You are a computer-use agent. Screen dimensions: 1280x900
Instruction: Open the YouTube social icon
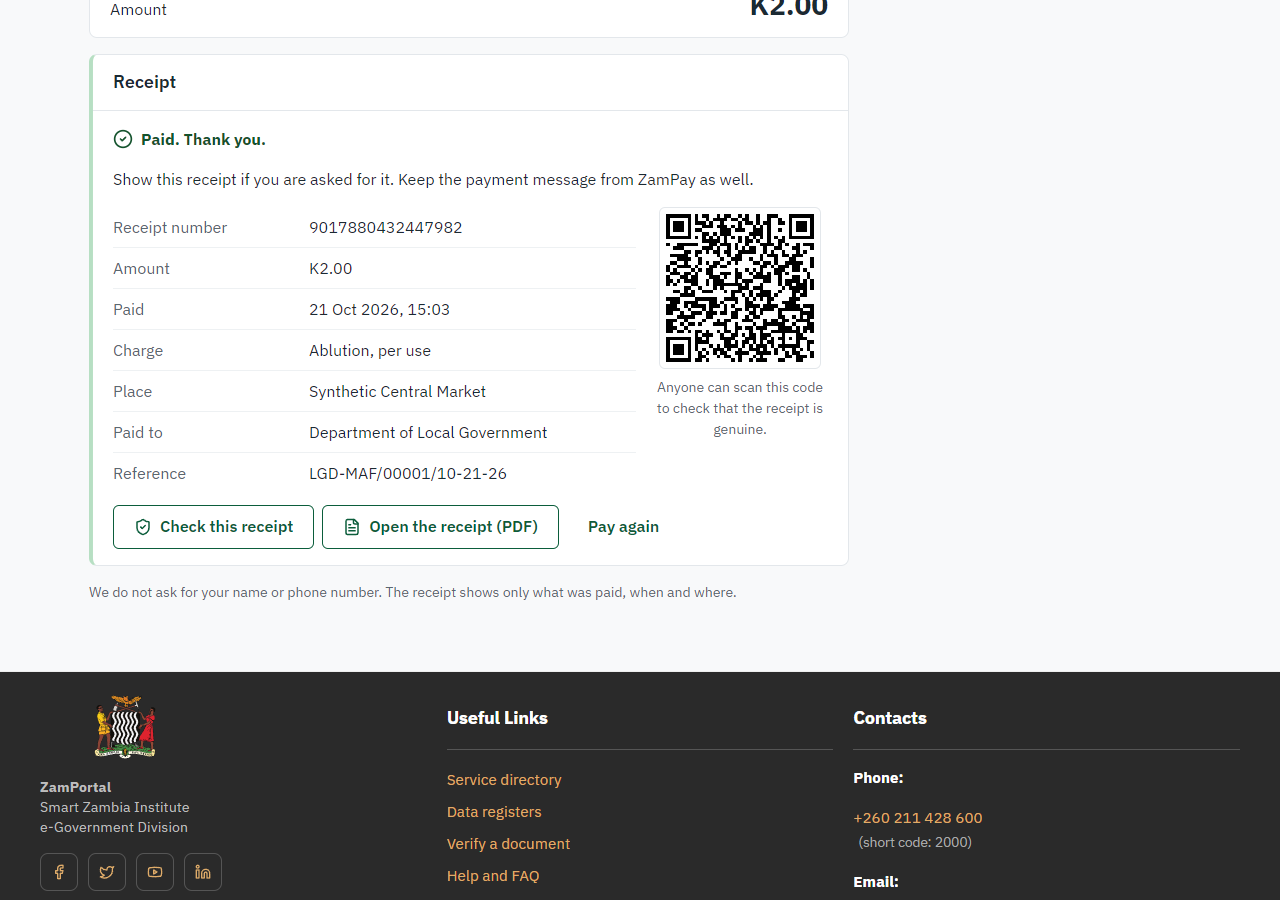[x=155, y=872]
